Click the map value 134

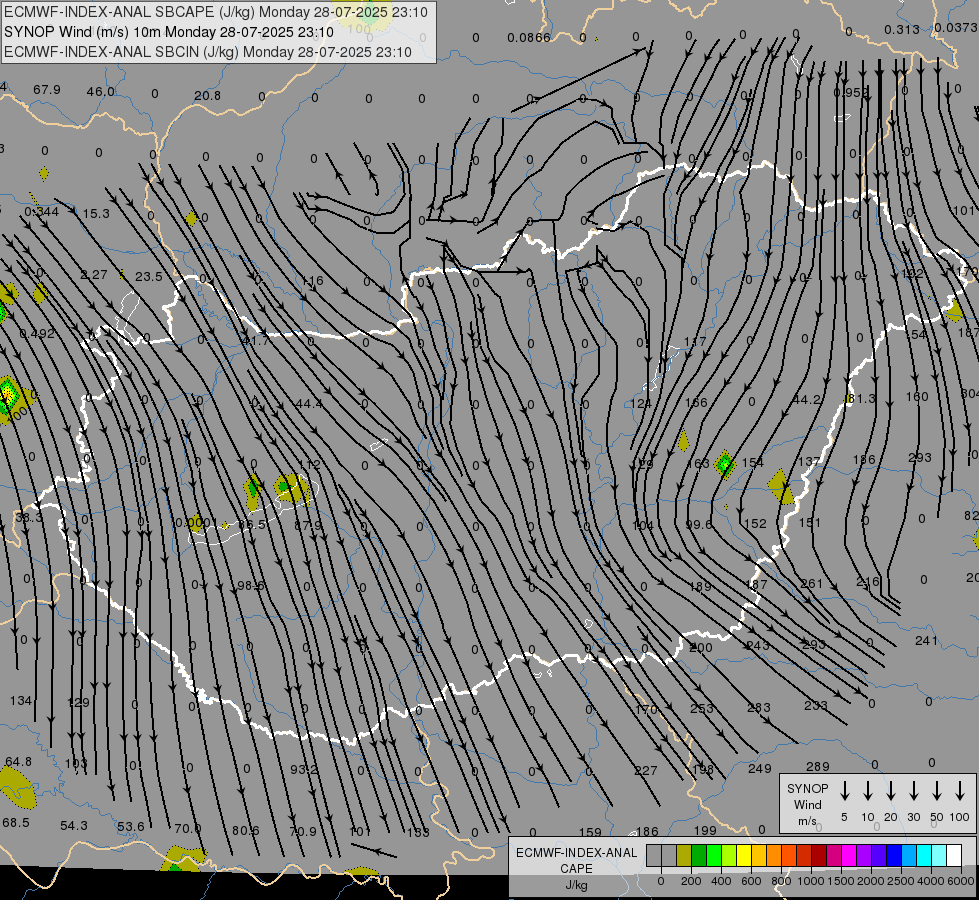(x=21, y=701)
